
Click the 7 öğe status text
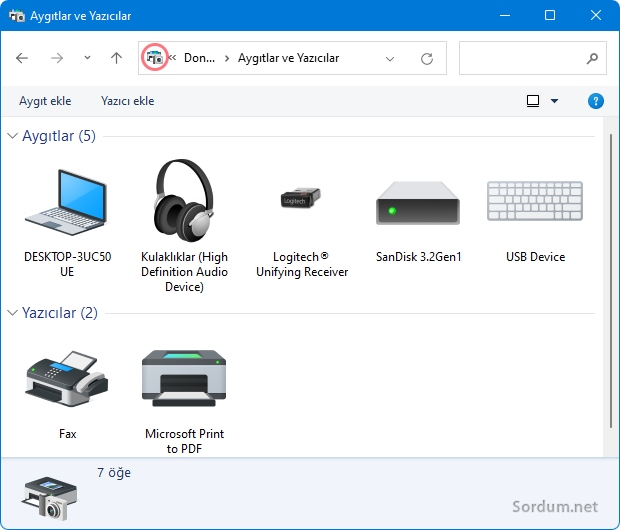tap(114, 473)
